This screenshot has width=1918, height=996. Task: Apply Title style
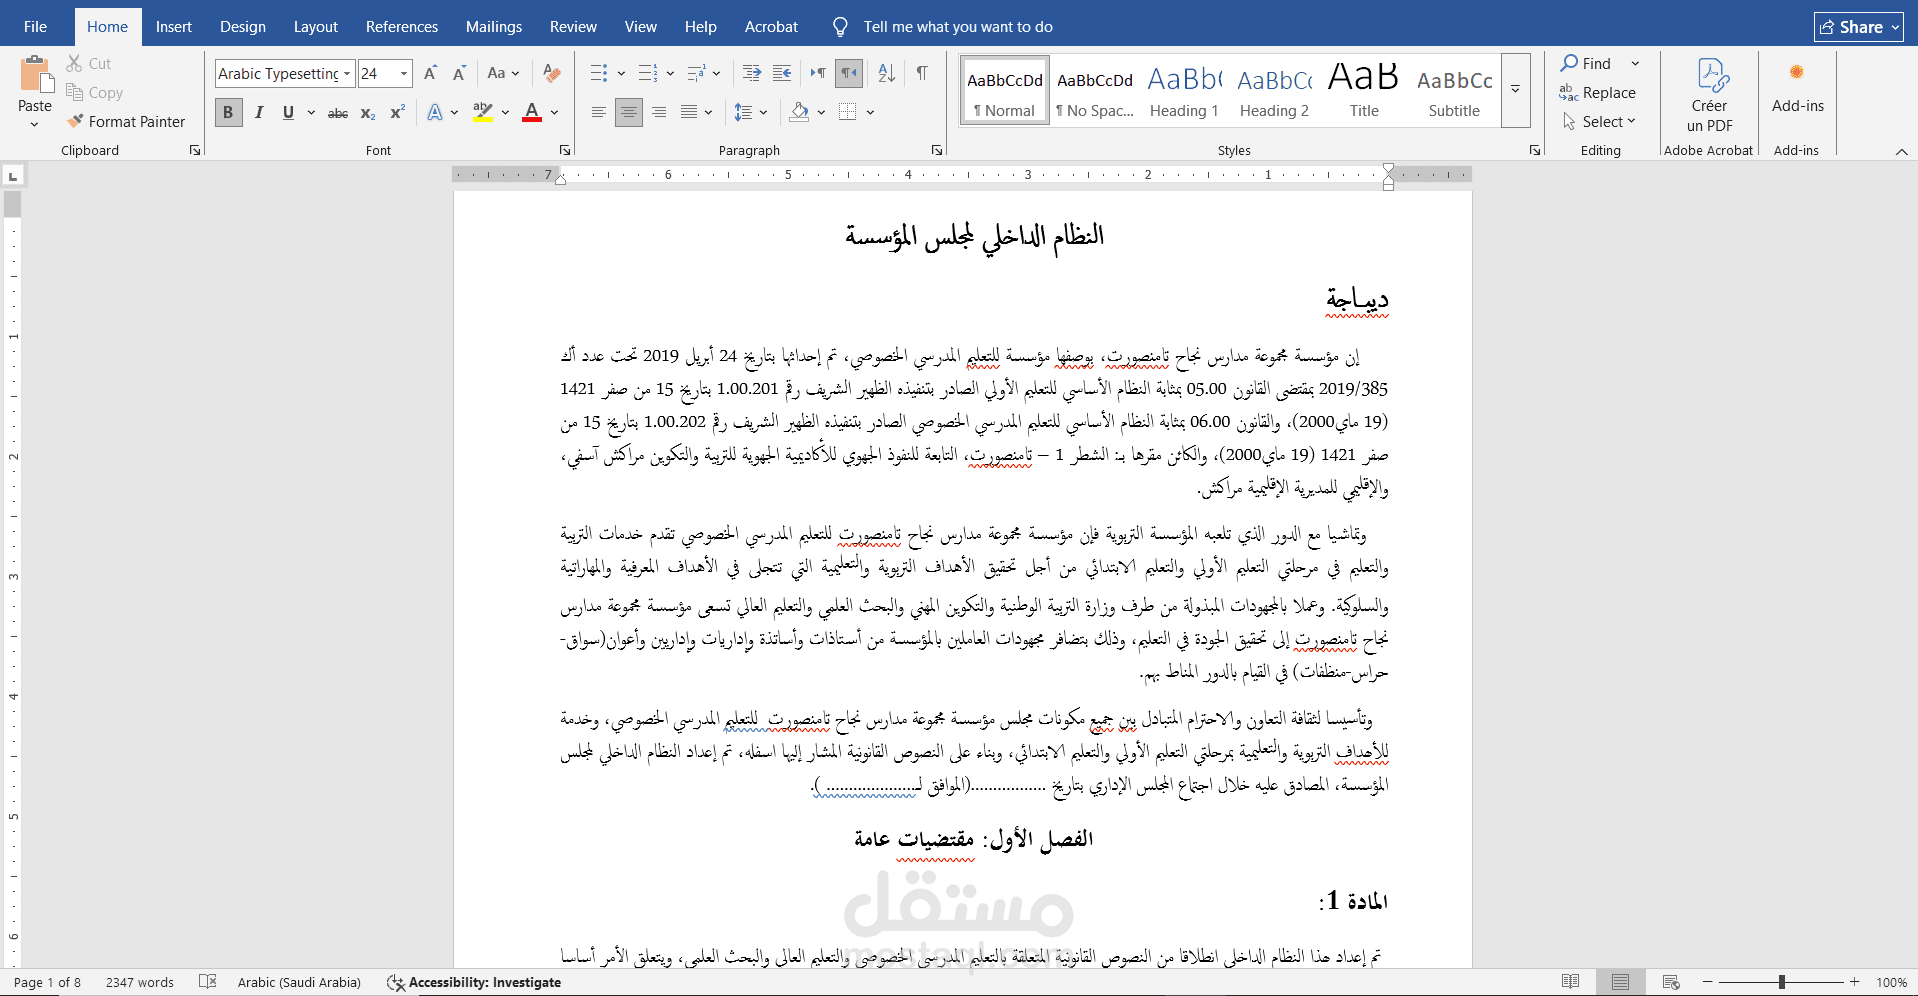[1364, 92]
